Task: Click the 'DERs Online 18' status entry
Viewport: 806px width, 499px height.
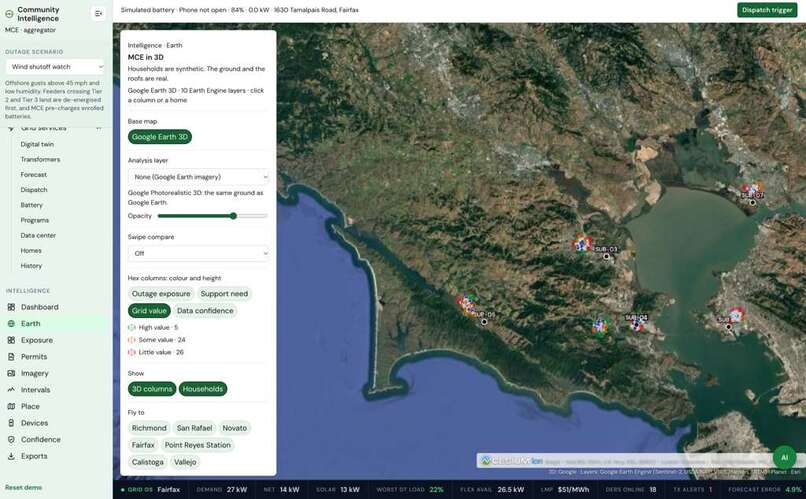Action: pyautogui.click(x=631, y=490)
